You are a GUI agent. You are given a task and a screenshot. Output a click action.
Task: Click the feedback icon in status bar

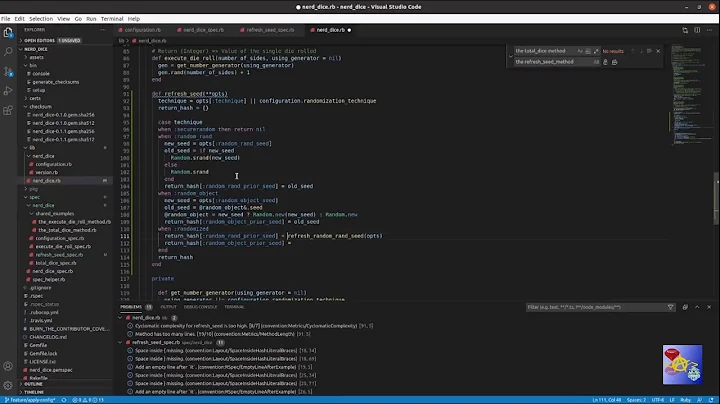(700, 400)
